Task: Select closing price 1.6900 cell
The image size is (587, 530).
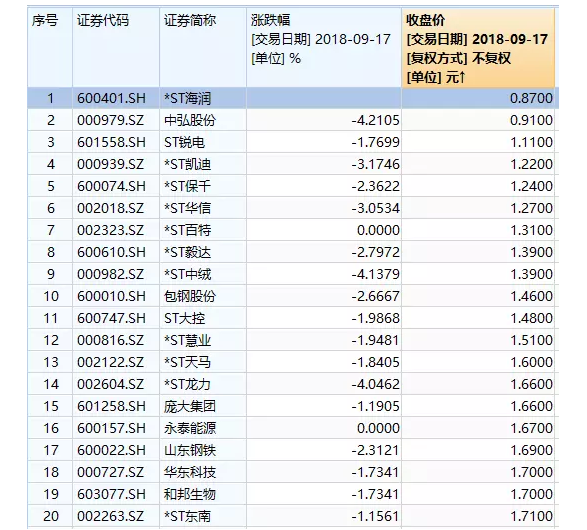Action: 478,450
